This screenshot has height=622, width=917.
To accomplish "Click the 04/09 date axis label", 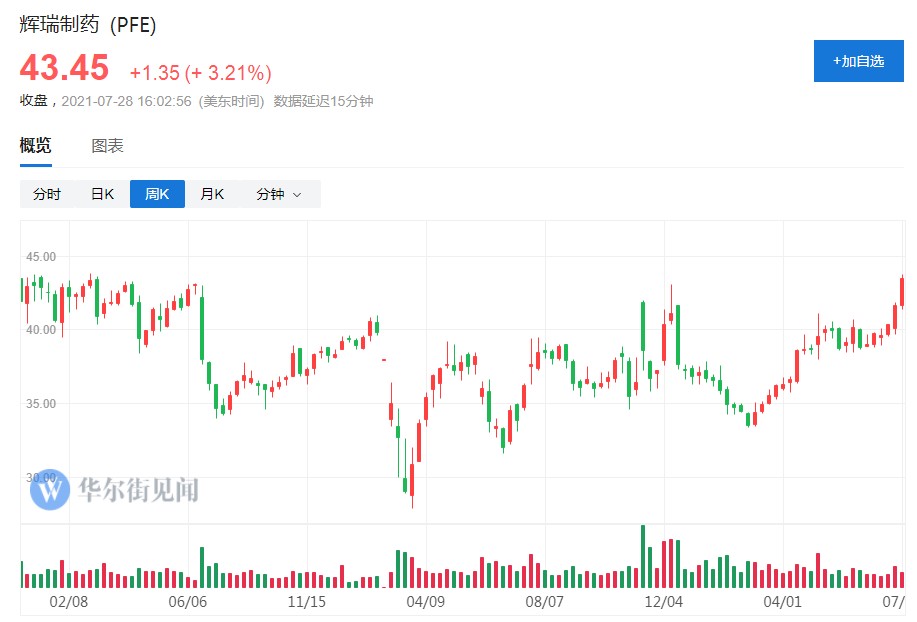I will (x=426, y=602).
